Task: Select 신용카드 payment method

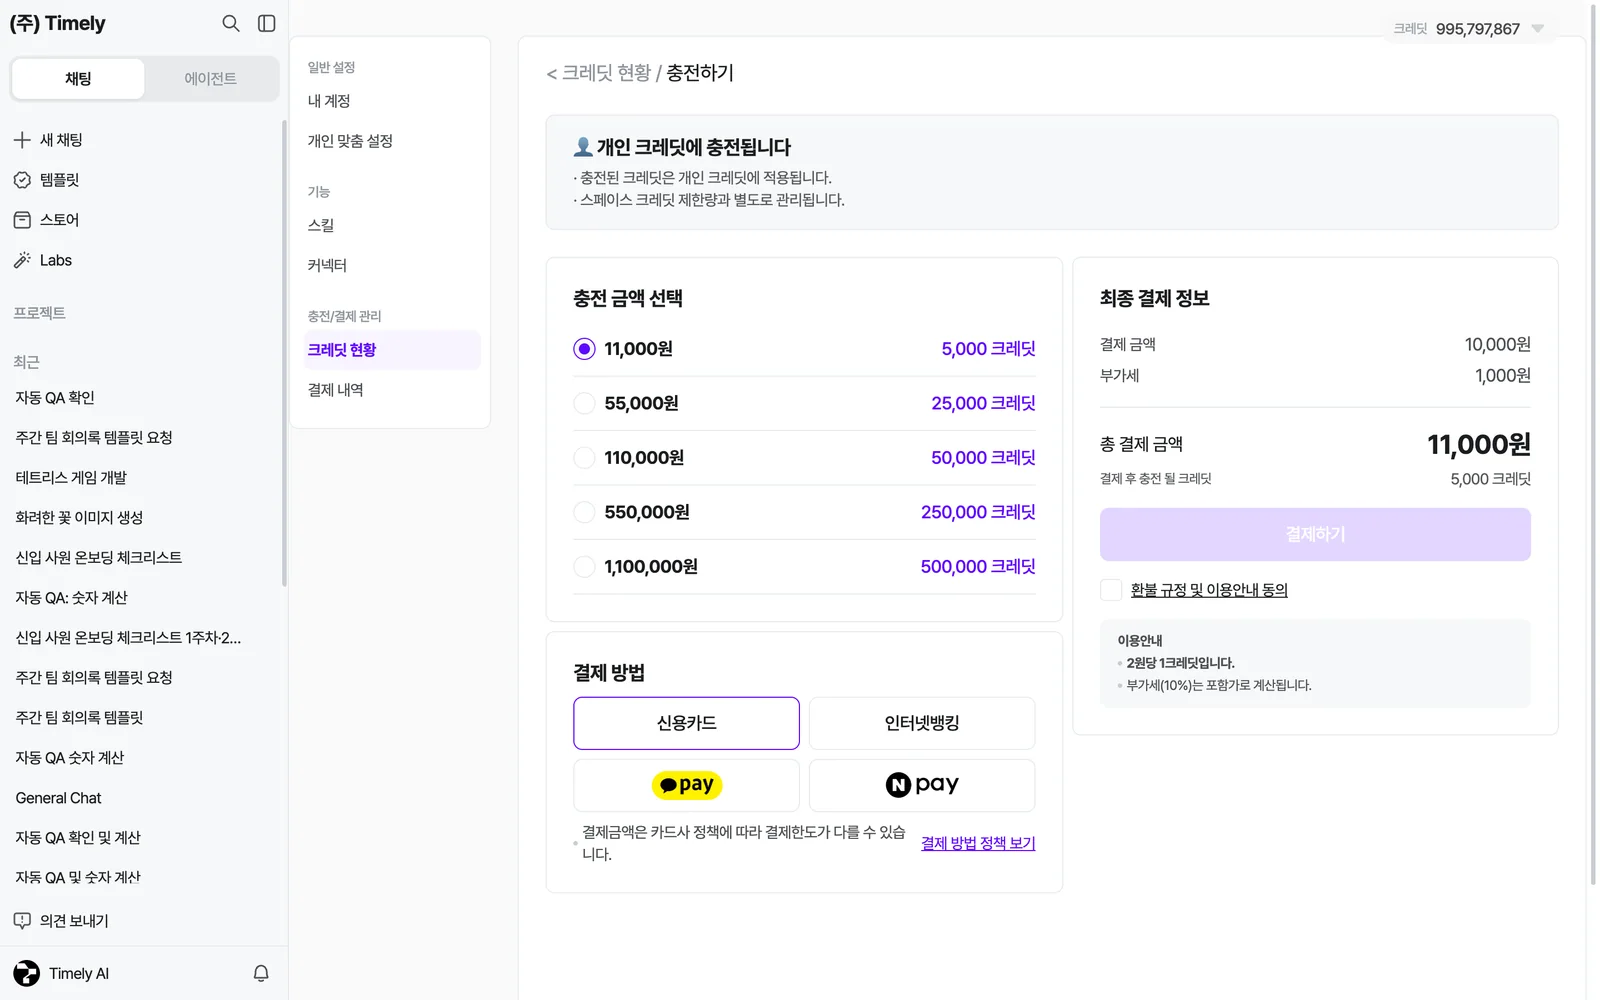Action: 686,723
